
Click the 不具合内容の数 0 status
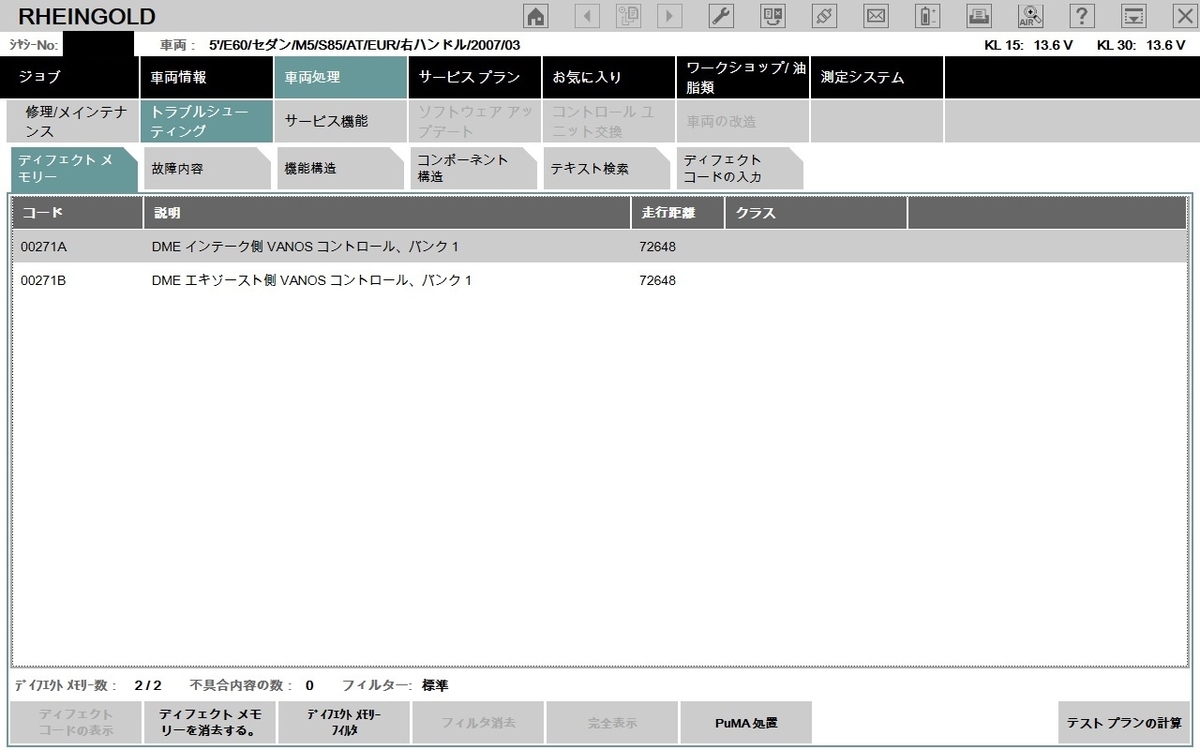pyautogui.click(x=251, y=685)
